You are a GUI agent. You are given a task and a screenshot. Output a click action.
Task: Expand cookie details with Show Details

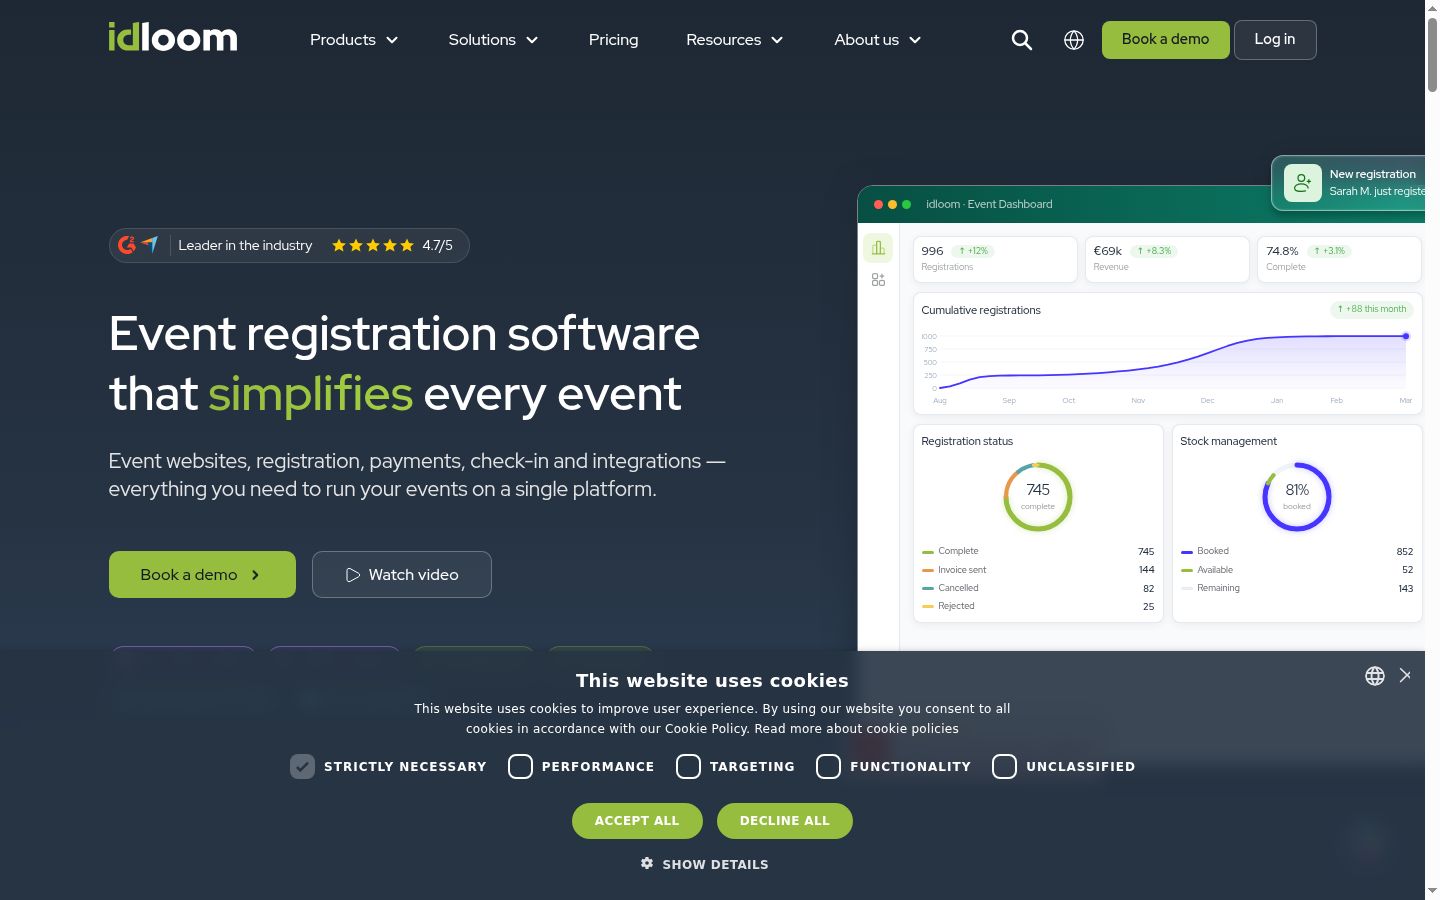[705, 864]
